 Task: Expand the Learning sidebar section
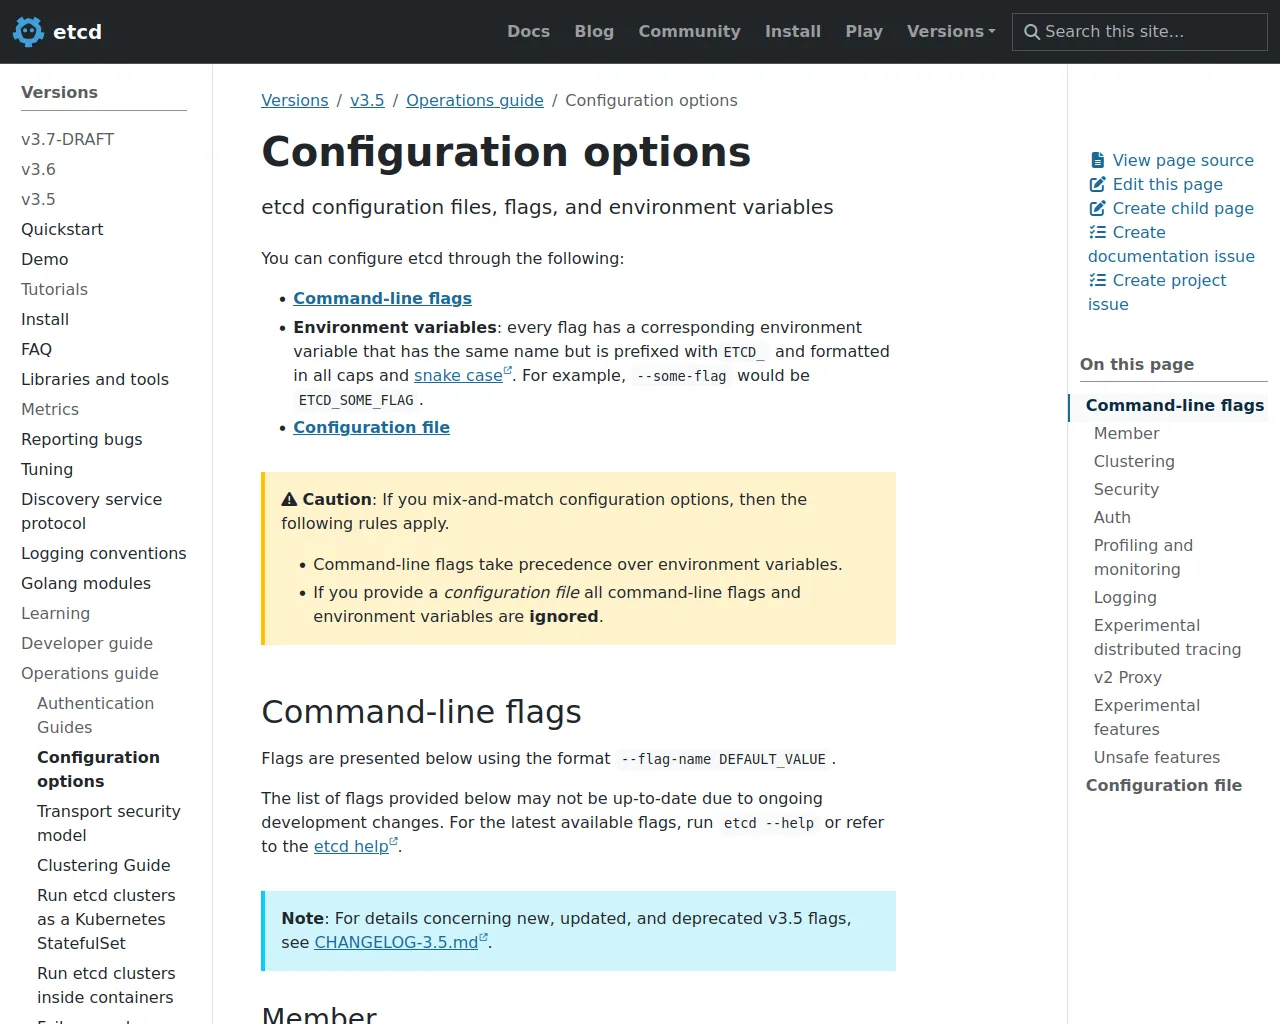tap(55, 613)
